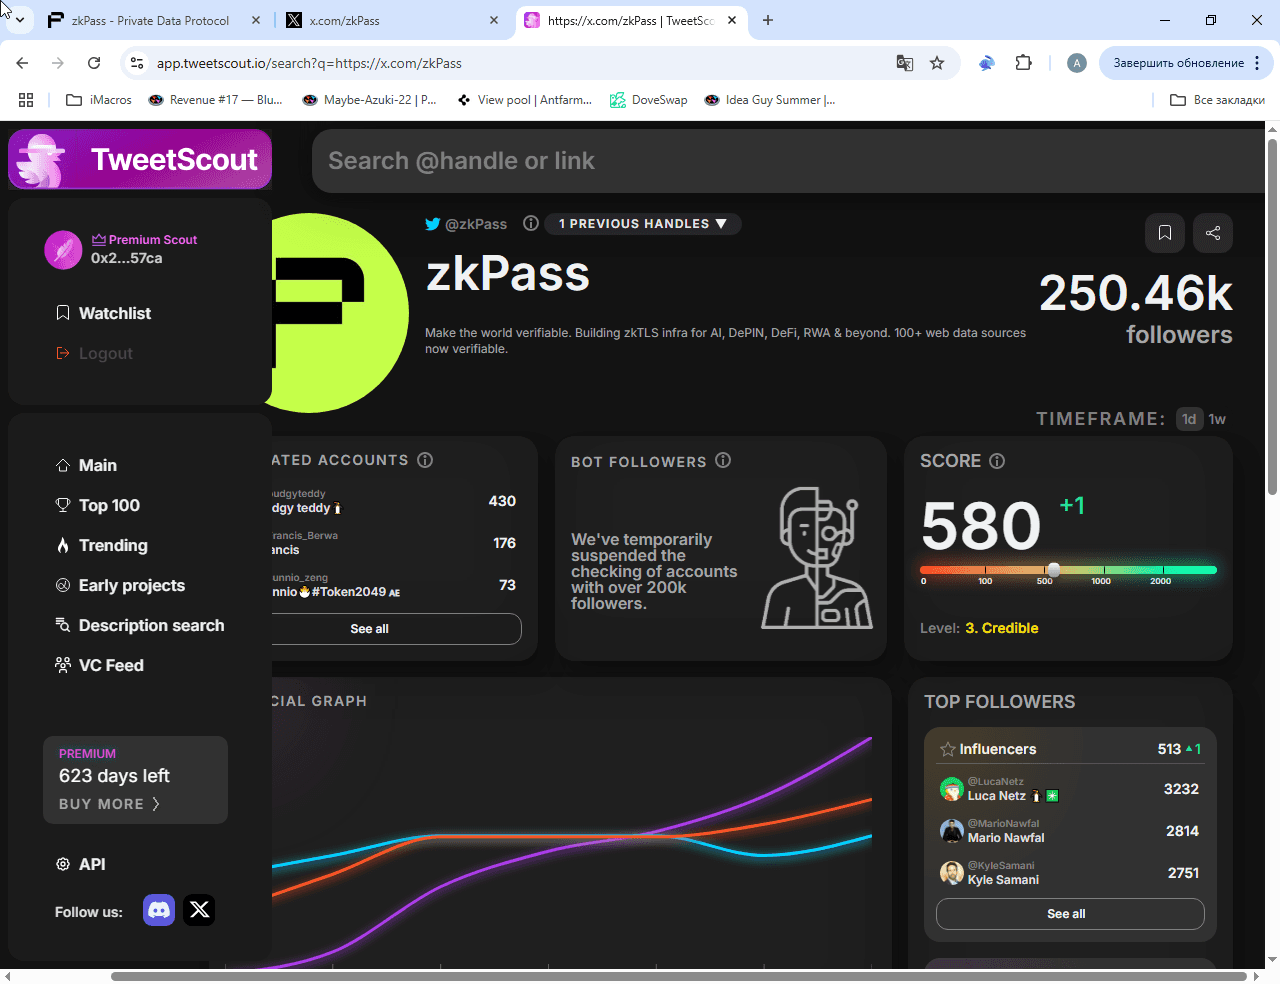Open the bookmarks apps grid icon
The height and width of the screenshot is (984, 1280).
point(26,100)
